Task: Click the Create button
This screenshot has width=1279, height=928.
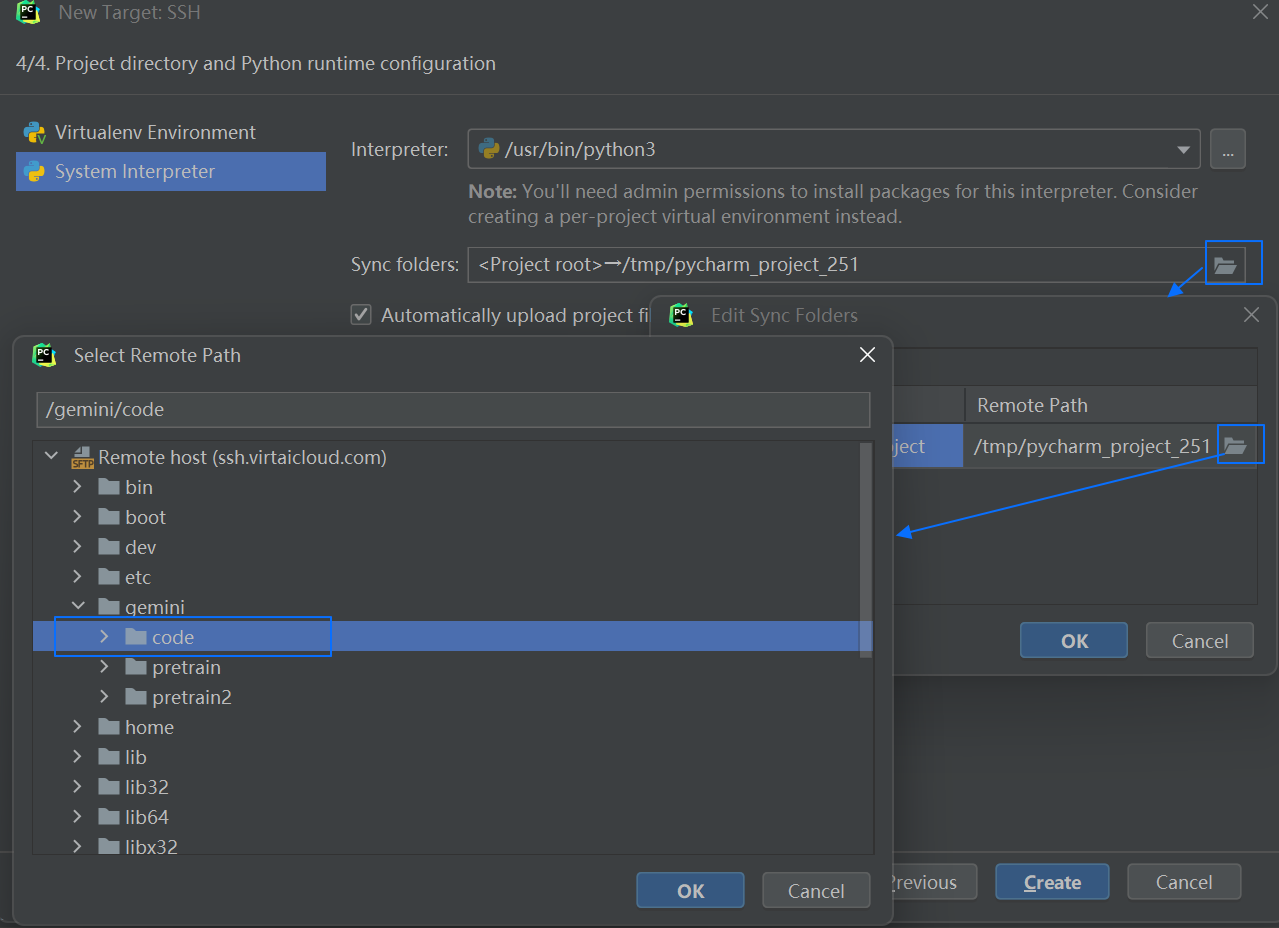Action: click(1052, 882)
